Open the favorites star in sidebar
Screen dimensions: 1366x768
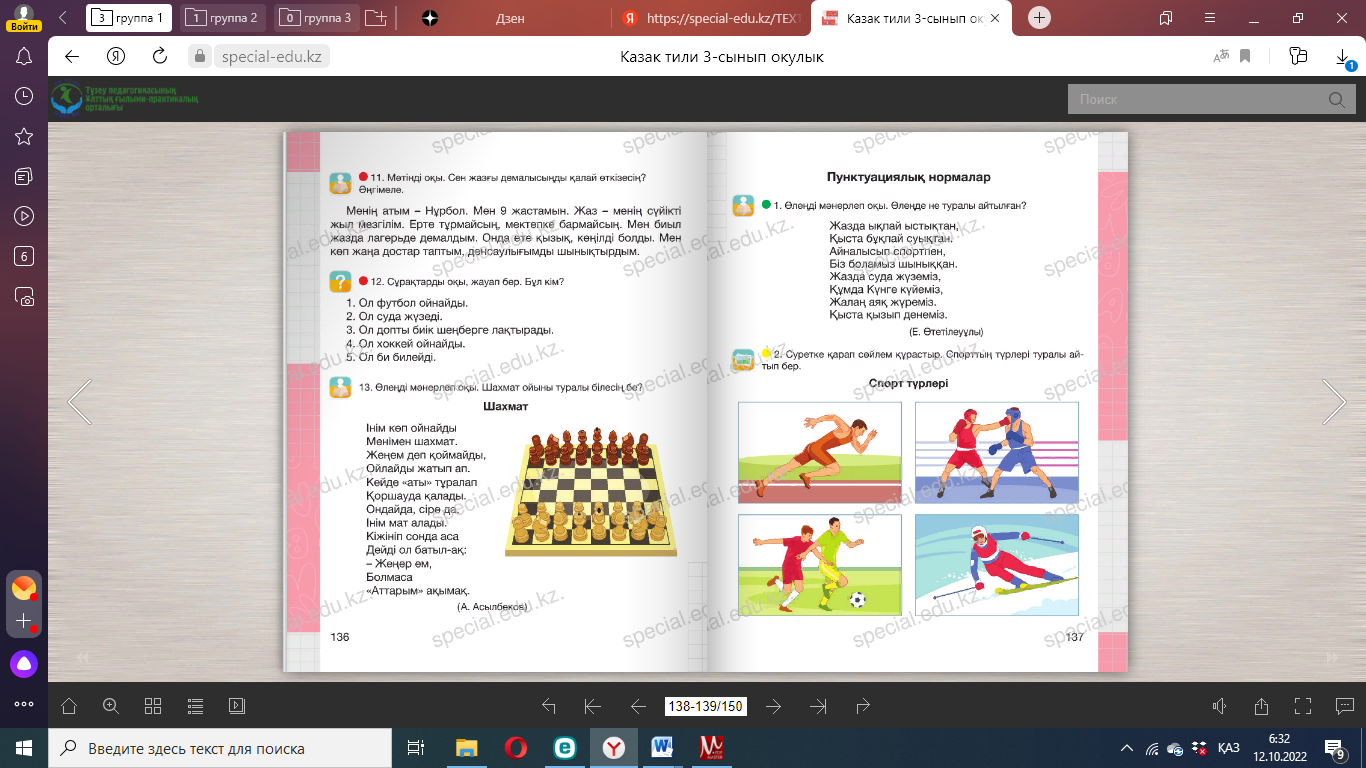25,136
